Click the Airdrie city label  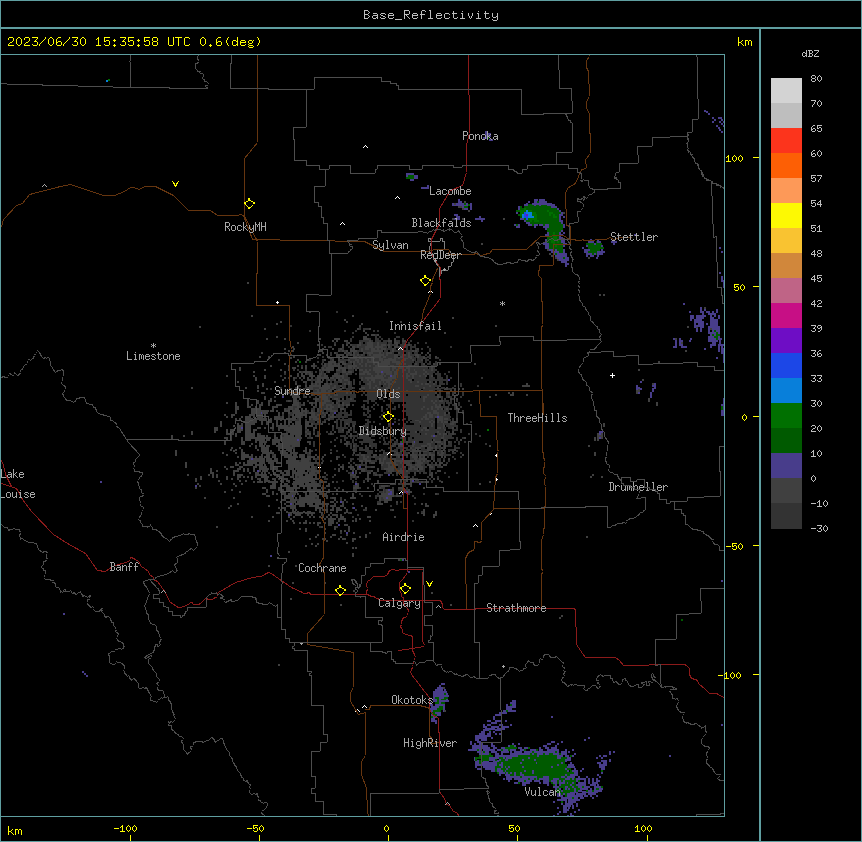(403, 537)
